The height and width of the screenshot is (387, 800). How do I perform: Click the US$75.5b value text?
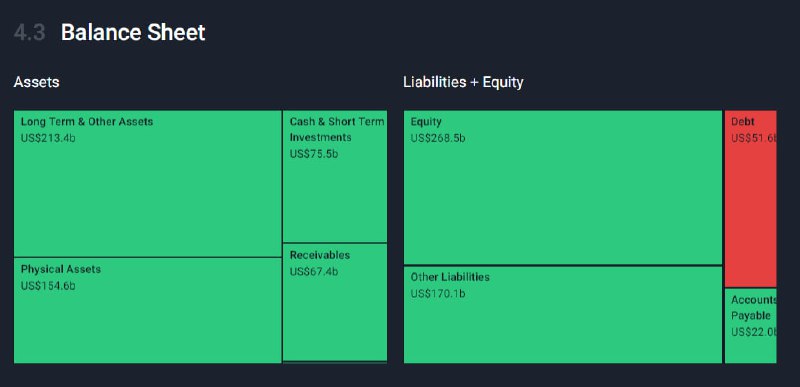314,154
